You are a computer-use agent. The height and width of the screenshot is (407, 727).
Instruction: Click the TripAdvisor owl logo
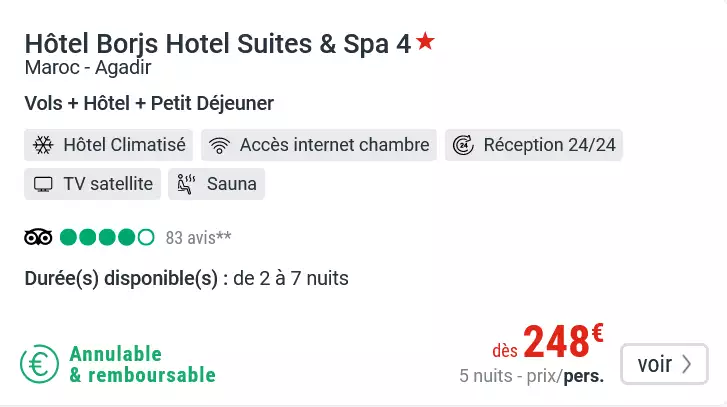tap(38, 237)
